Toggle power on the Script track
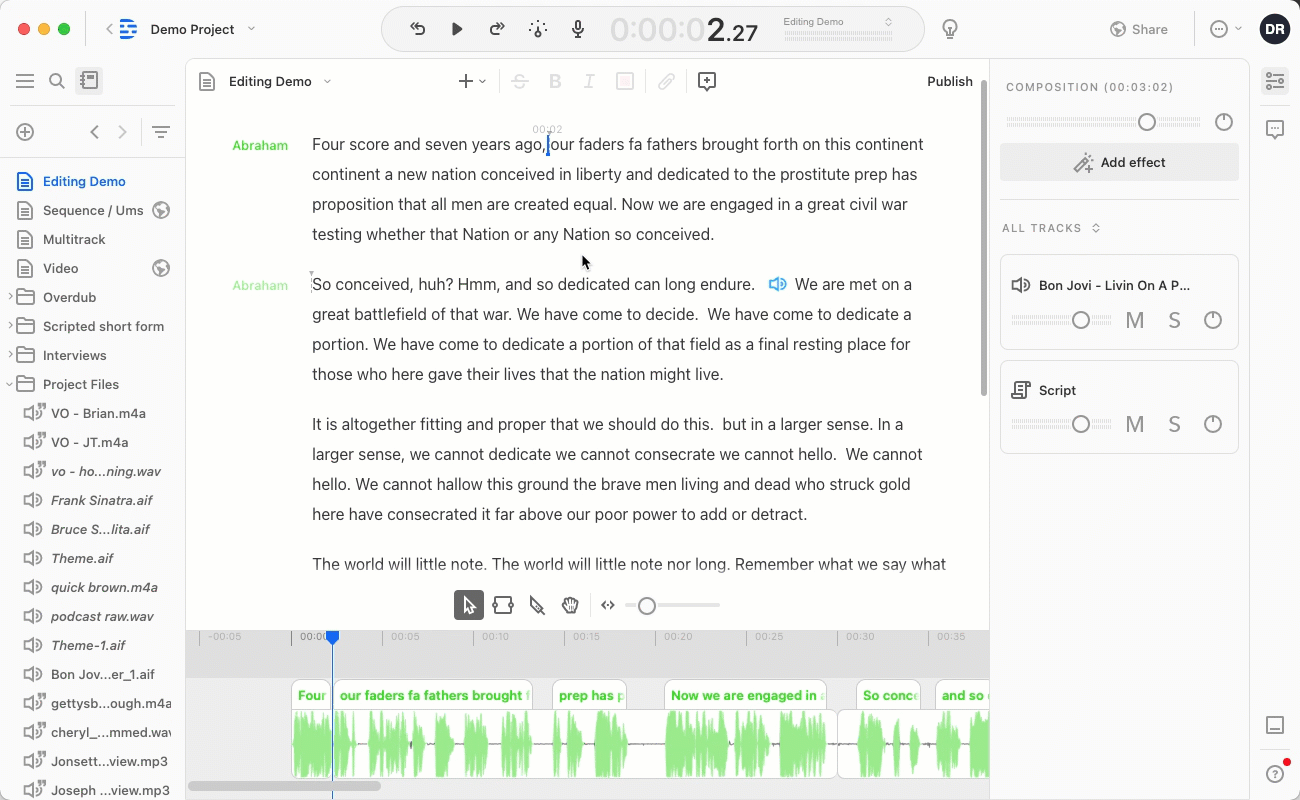This screenshot has width=1300, height=800. [1213, 424]
